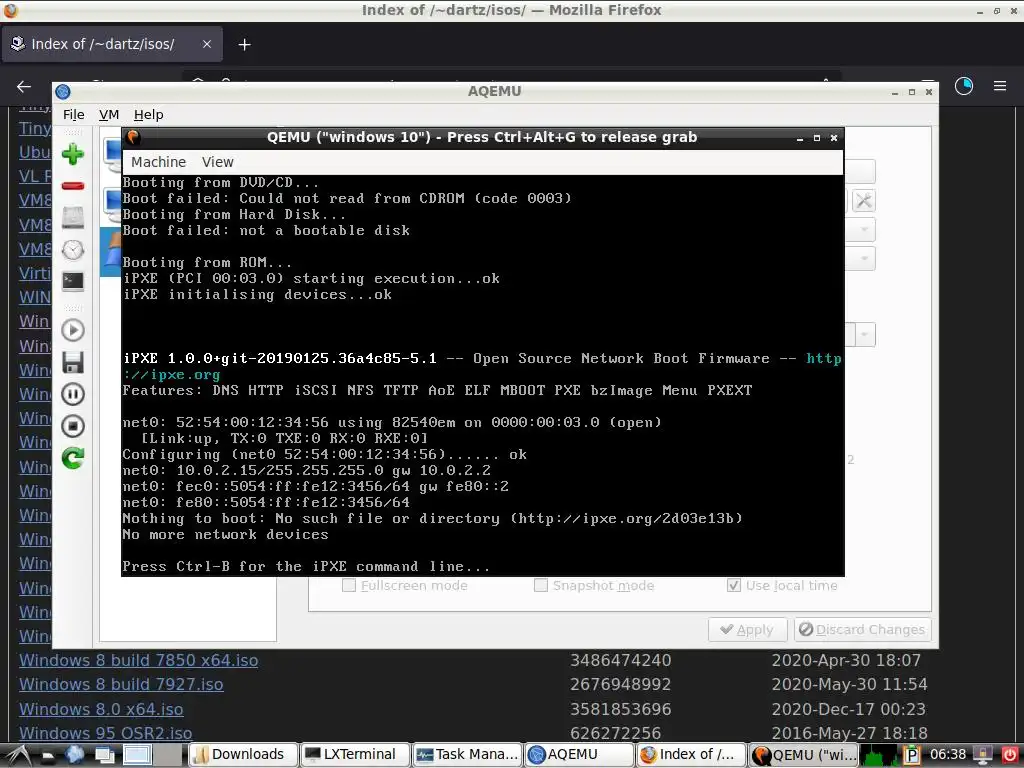Viewport: 1024px width, 768px height.
Task: Click Firefox back arrow button
Action: point(24,86)
